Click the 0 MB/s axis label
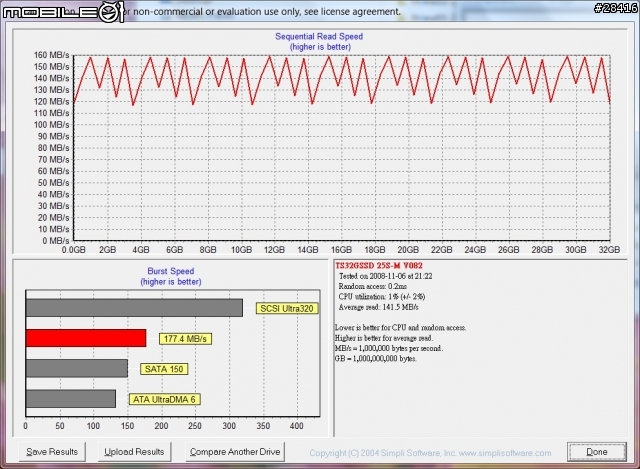 [56, 241]
